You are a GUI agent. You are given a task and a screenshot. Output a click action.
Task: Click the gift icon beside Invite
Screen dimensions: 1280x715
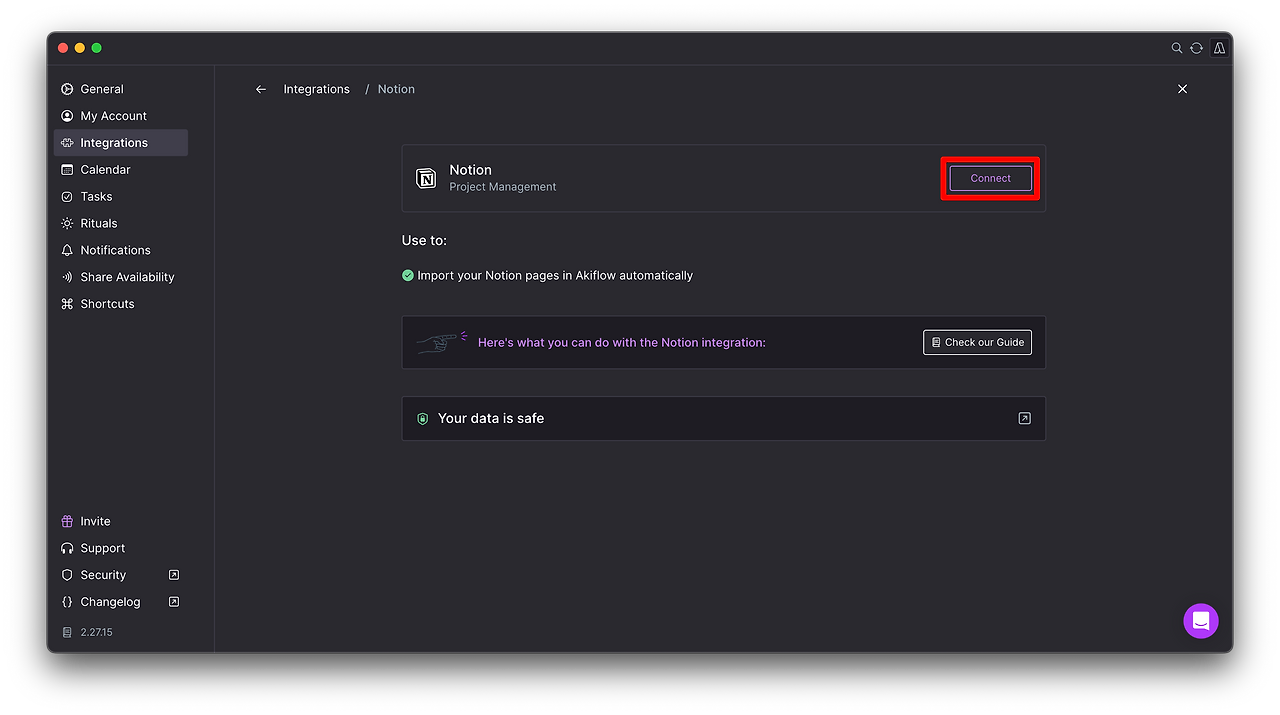click(67, 521)
